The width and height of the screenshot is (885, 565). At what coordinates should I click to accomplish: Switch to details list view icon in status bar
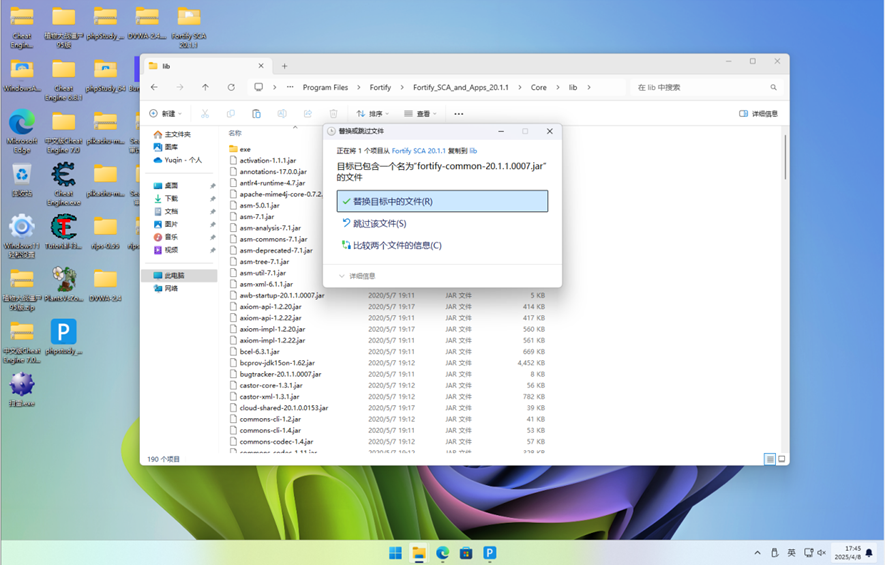click(x=769, y=459)
